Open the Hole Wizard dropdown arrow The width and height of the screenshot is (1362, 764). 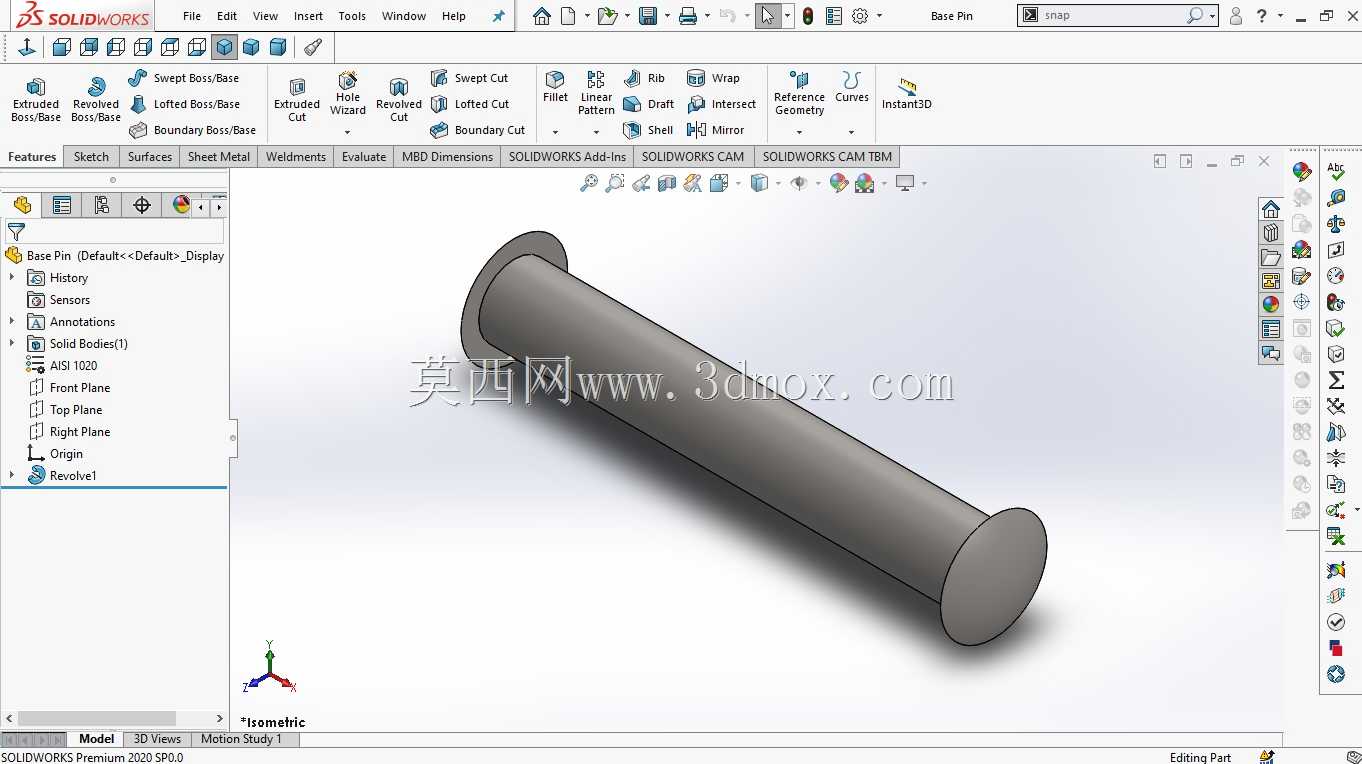[x=348, y=132]
